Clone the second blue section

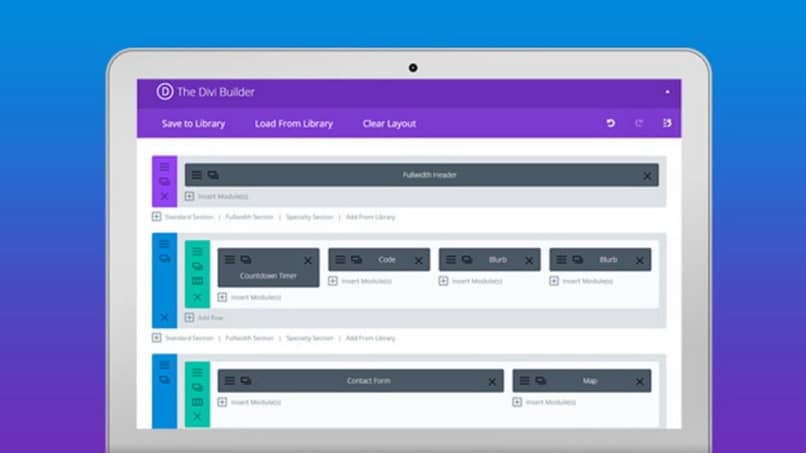coord(164,259)
